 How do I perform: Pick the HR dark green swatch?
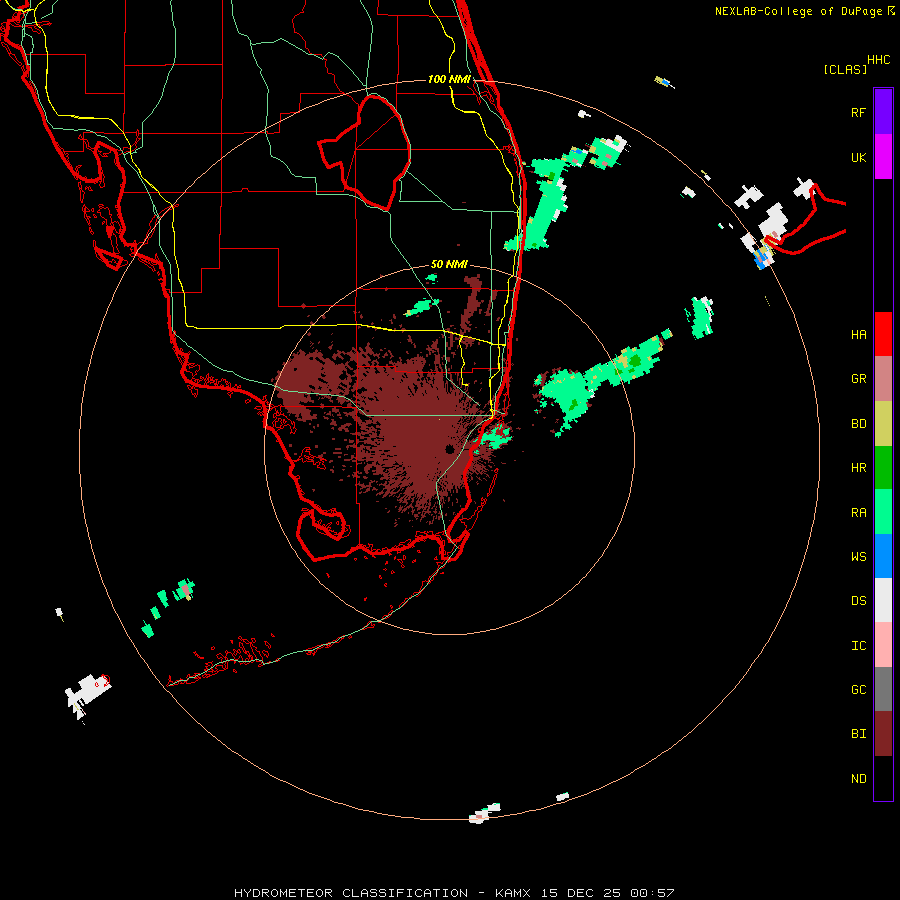coord(883,468)
